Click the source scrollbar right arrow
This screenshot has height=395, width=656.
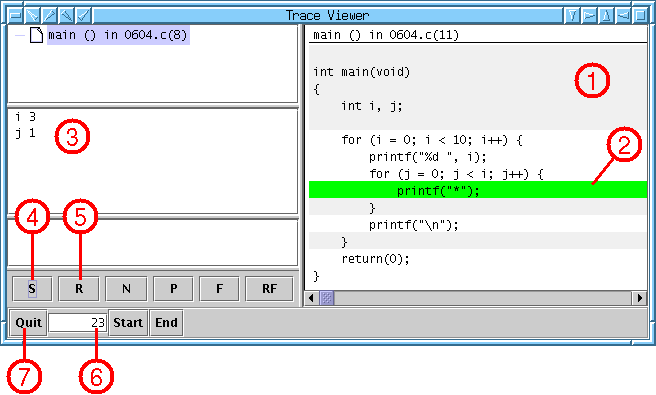(x=640, y=298)
